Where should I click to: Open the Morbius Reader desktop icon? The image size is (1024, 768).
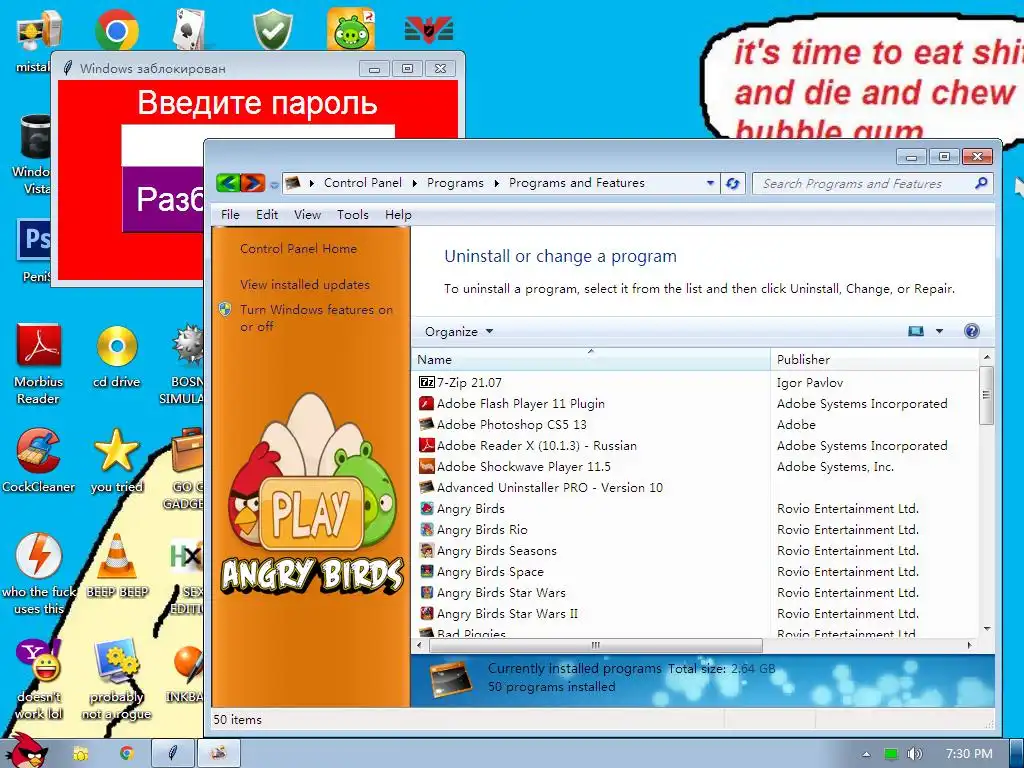tap(39, 364)
